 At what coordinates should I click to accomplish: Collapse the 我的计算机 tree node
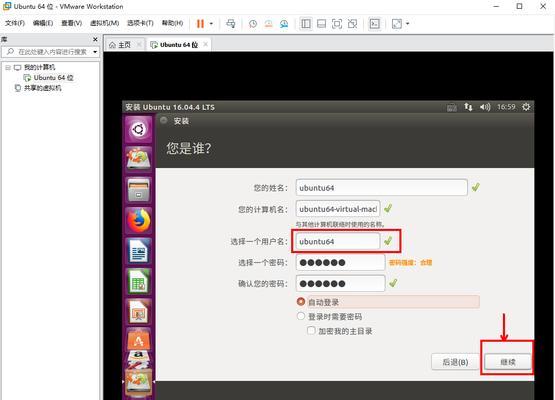(x=8, y=67)
